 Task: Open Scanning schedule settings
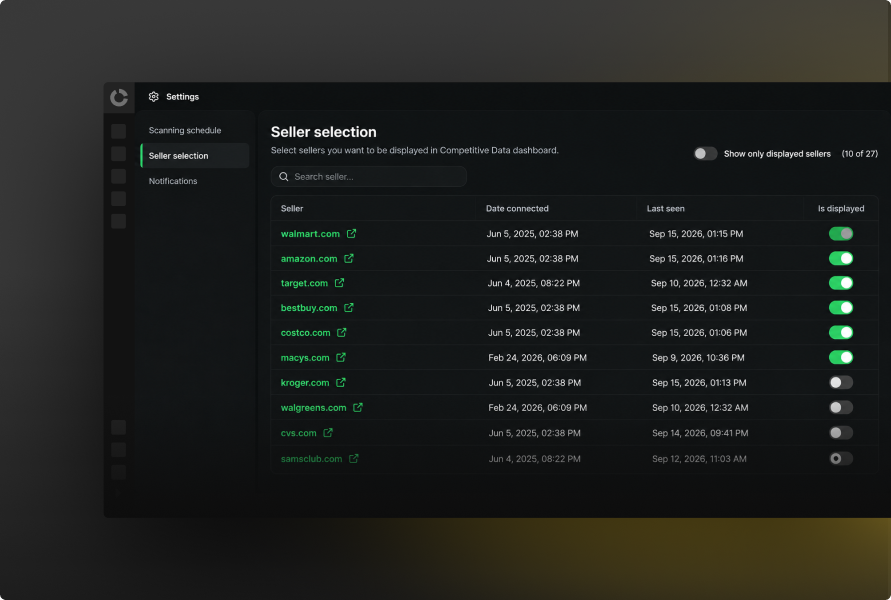[185, 130]
